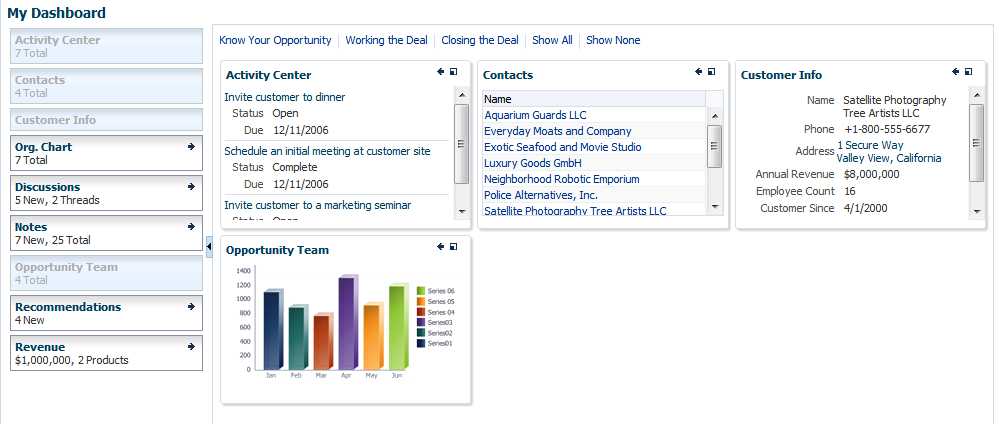Maximize the Activity Center panel
Viewport: 994px width, 424px height.
(454, 72)
